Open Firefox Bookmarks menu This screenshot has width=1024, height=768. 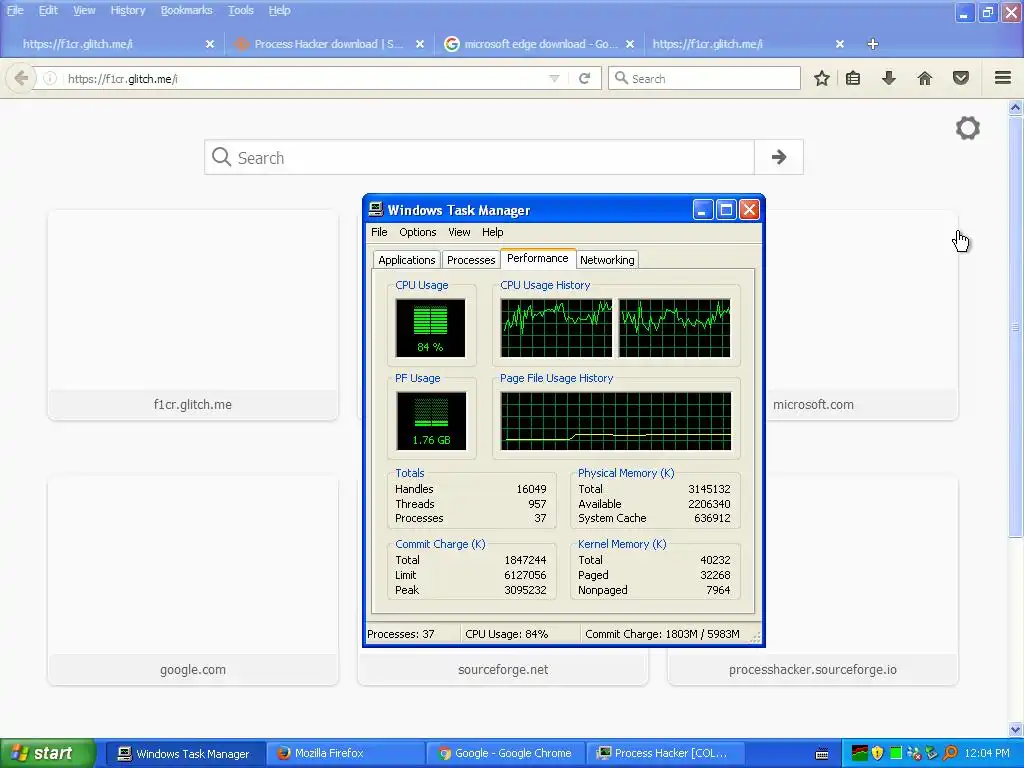[x=186, y=10]
